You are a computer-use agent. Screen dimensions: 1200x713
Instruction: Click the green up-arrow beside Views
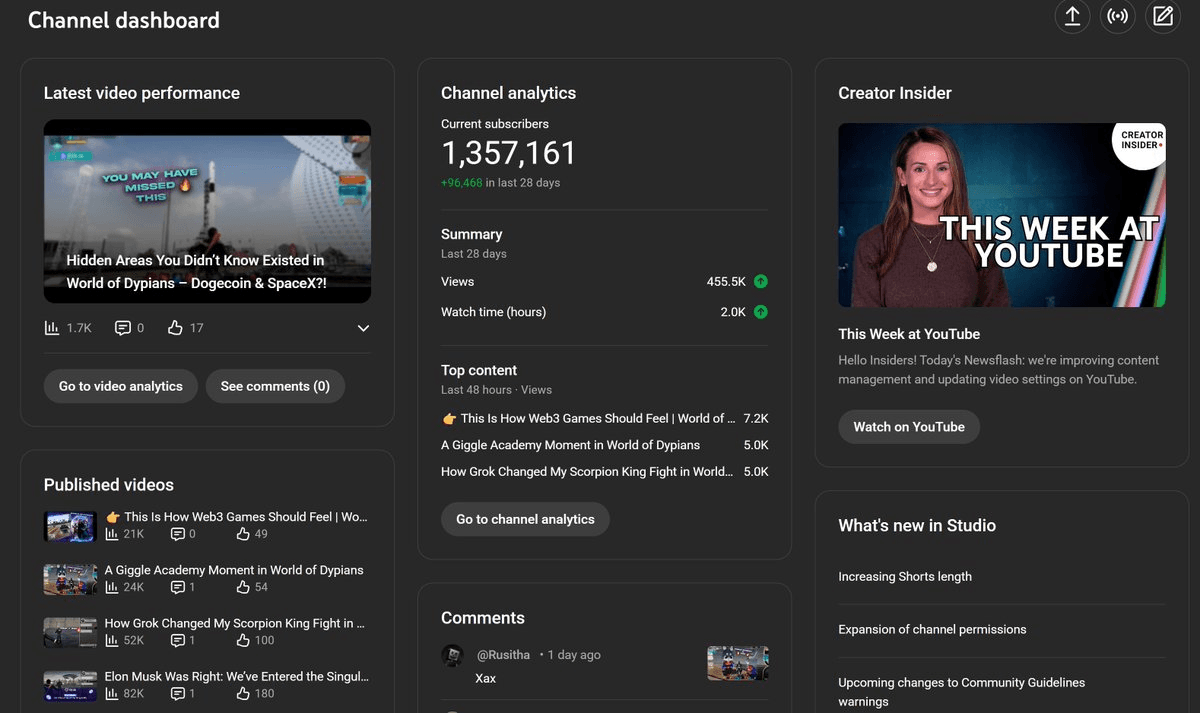click(760, 282)
